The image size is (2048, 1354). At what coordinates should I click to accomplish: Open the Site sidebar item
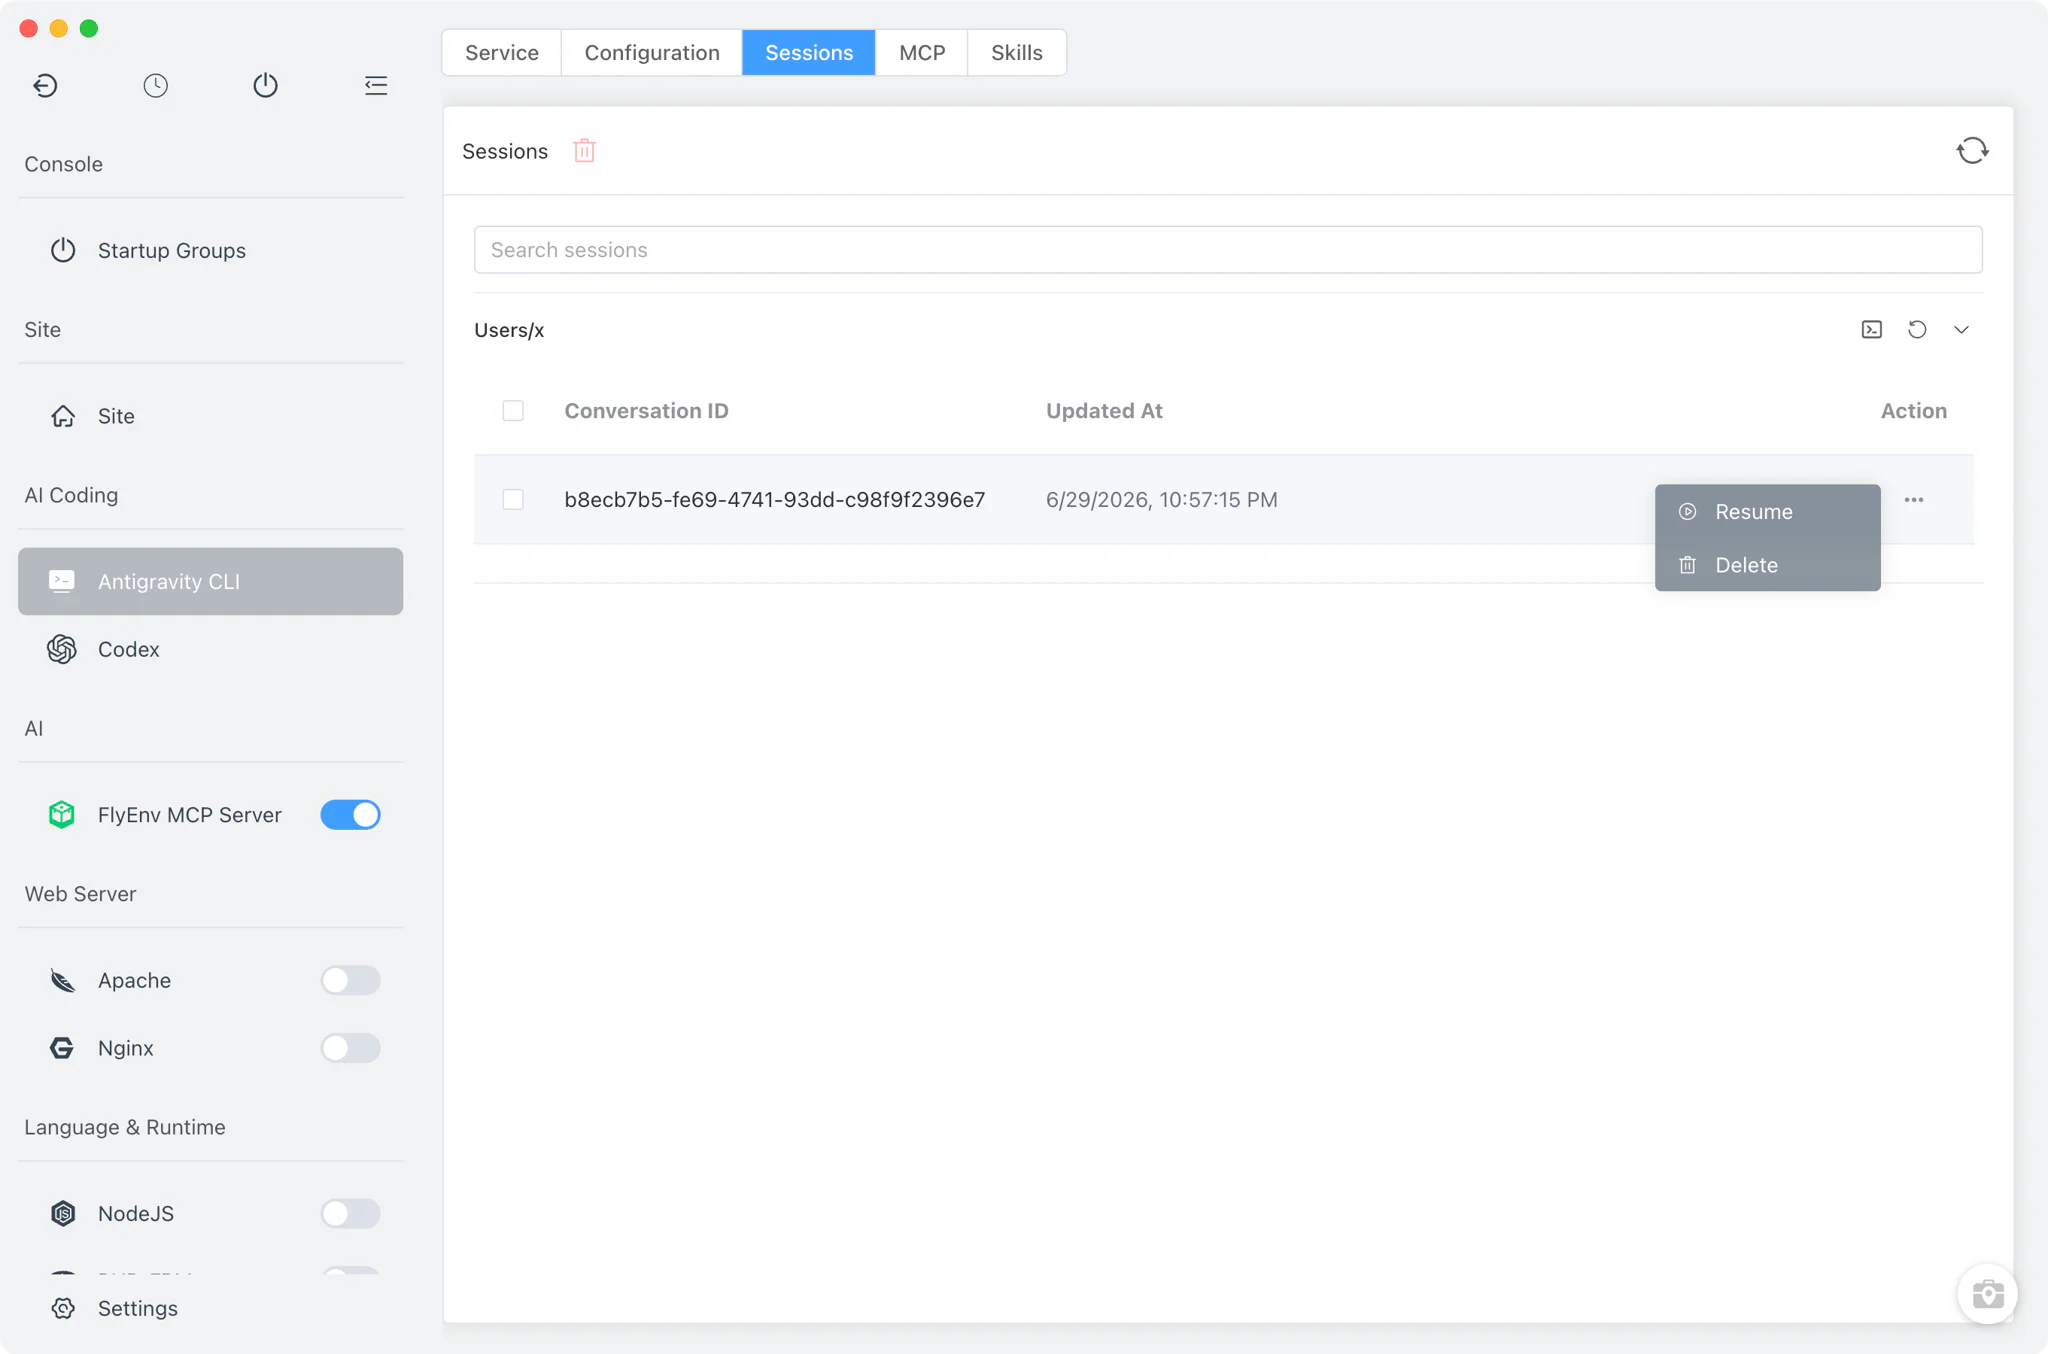(211, 416)
